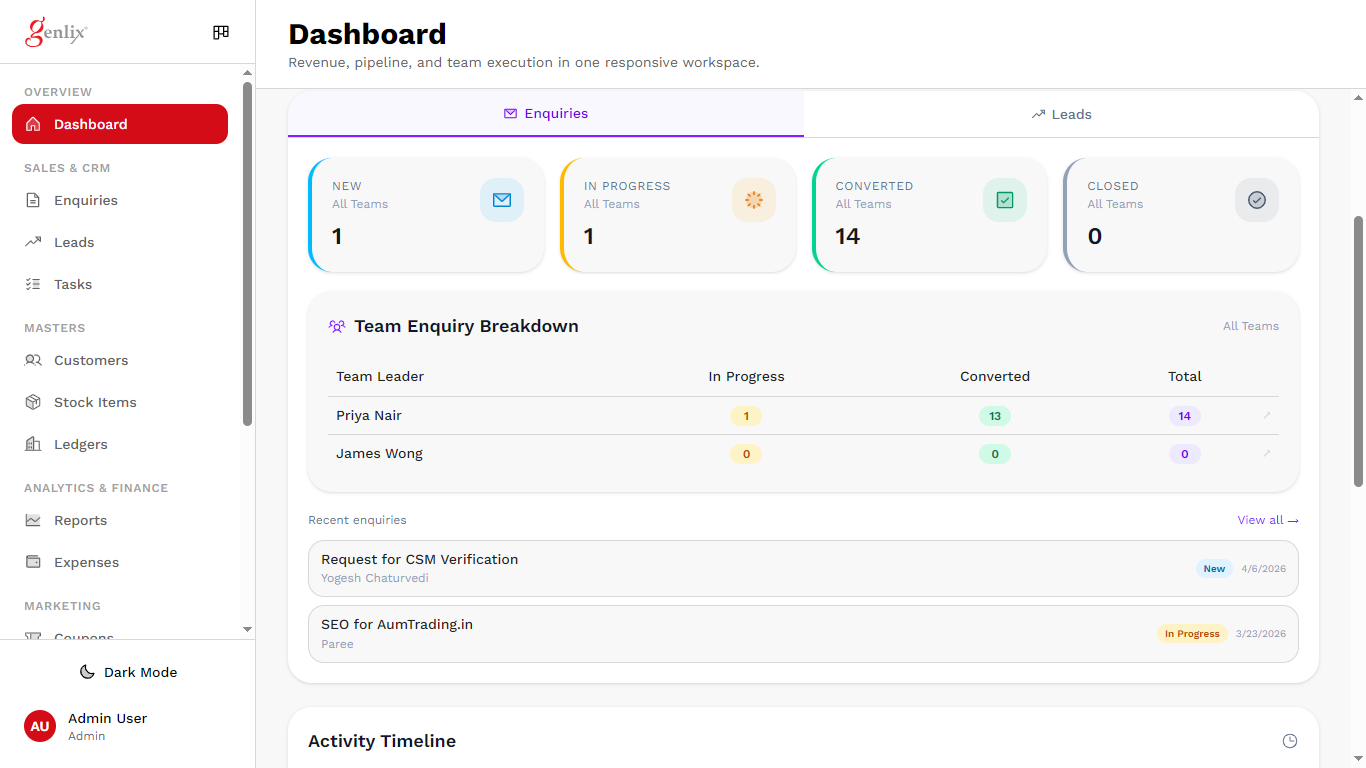
Task: Open the All Teams filter in breakdown
Action: tap(1250, 326)
